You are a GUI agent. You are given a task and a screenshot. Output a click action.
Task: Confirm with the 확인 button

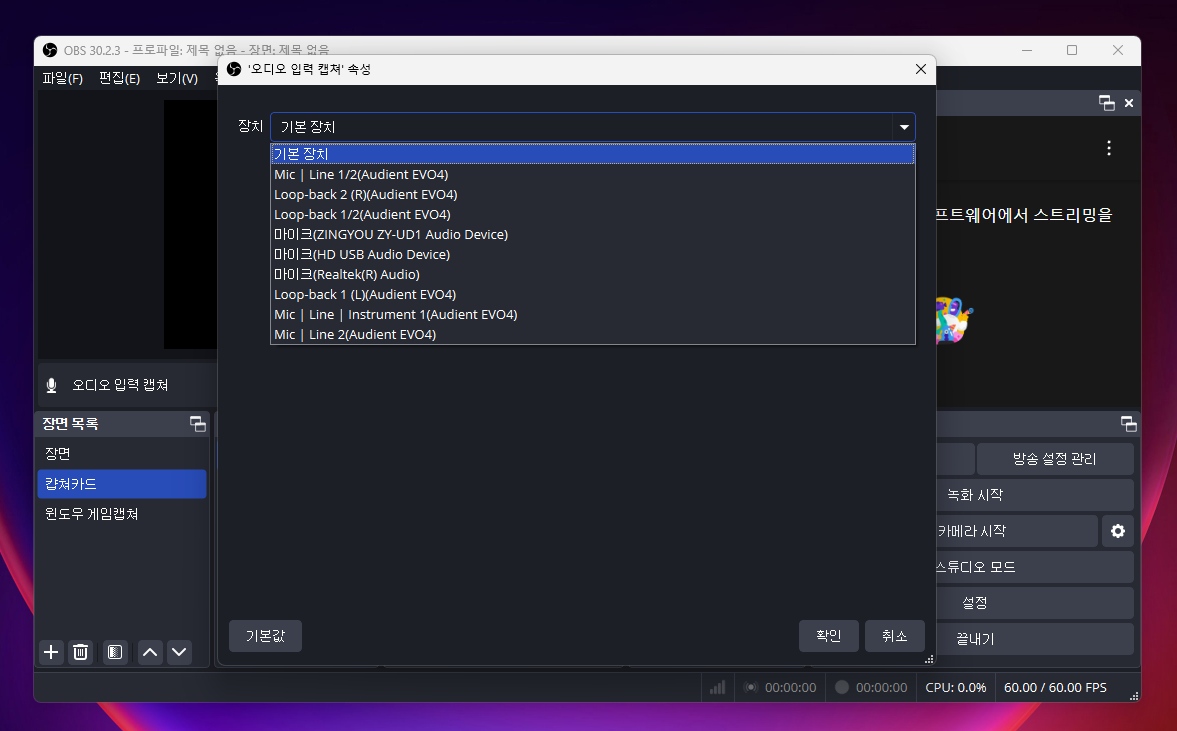click(x=829, y=636)
